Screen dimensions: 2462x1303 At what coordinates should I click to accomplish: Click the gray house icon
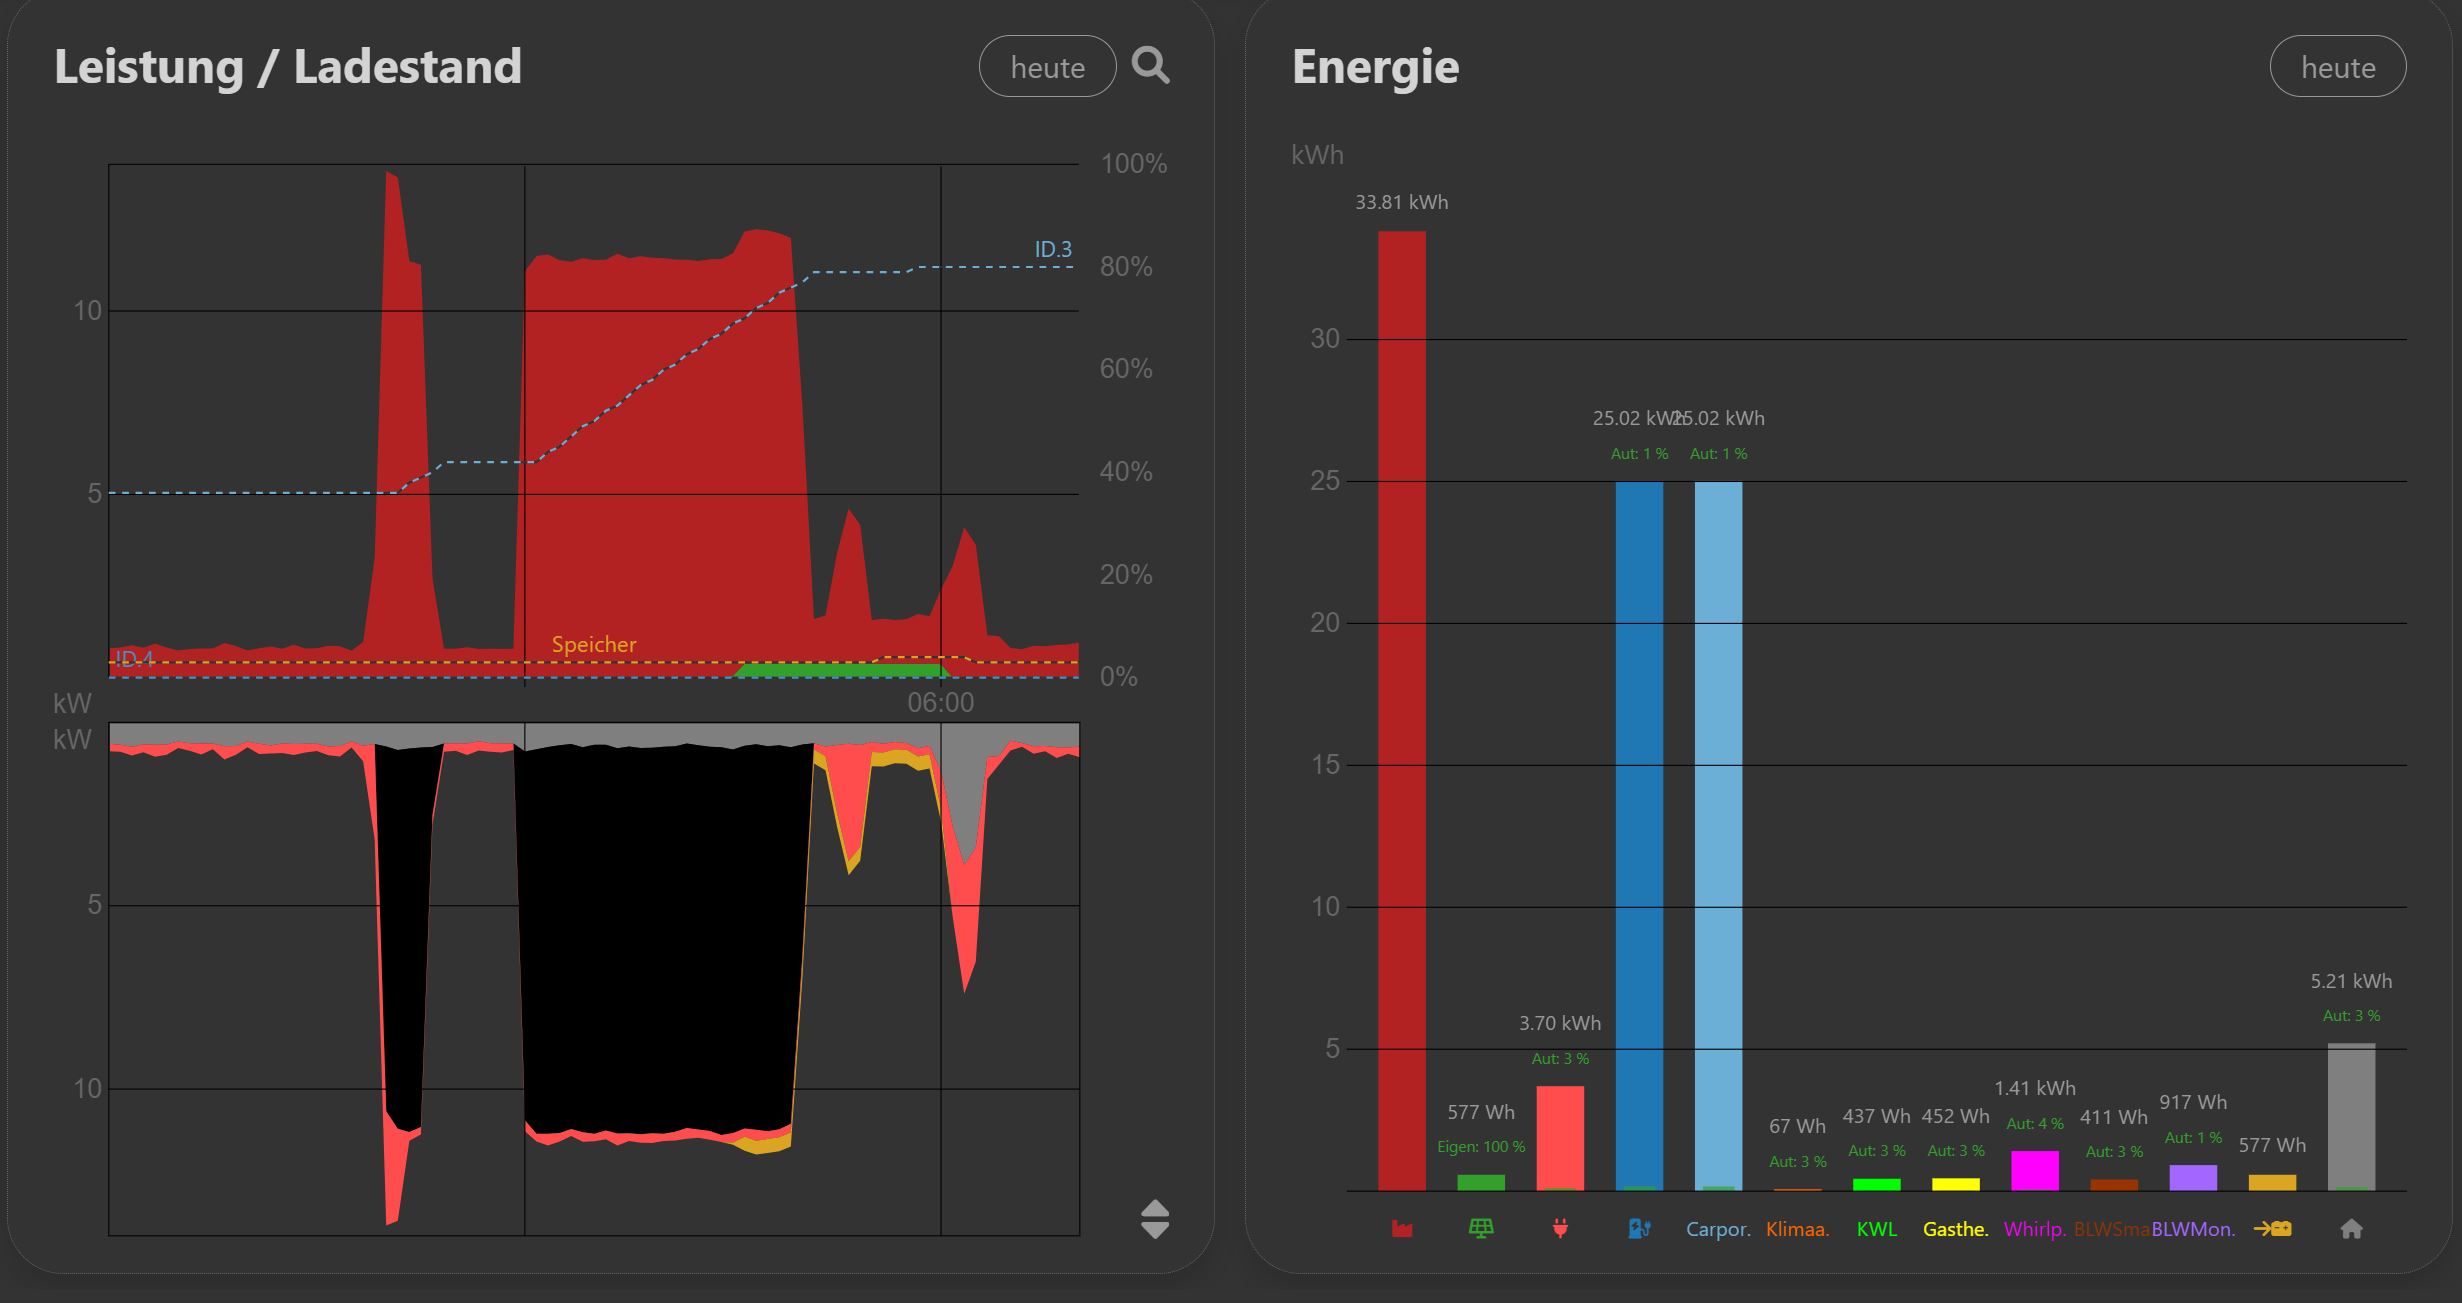coord(2351,1229)
